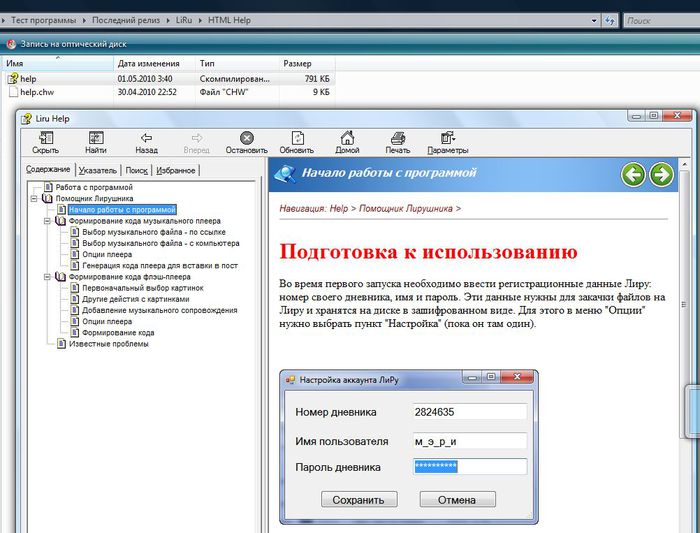Follow the Help navigation link
The width and height of the screenshot is (700, 533).
[x=338, y=208]
